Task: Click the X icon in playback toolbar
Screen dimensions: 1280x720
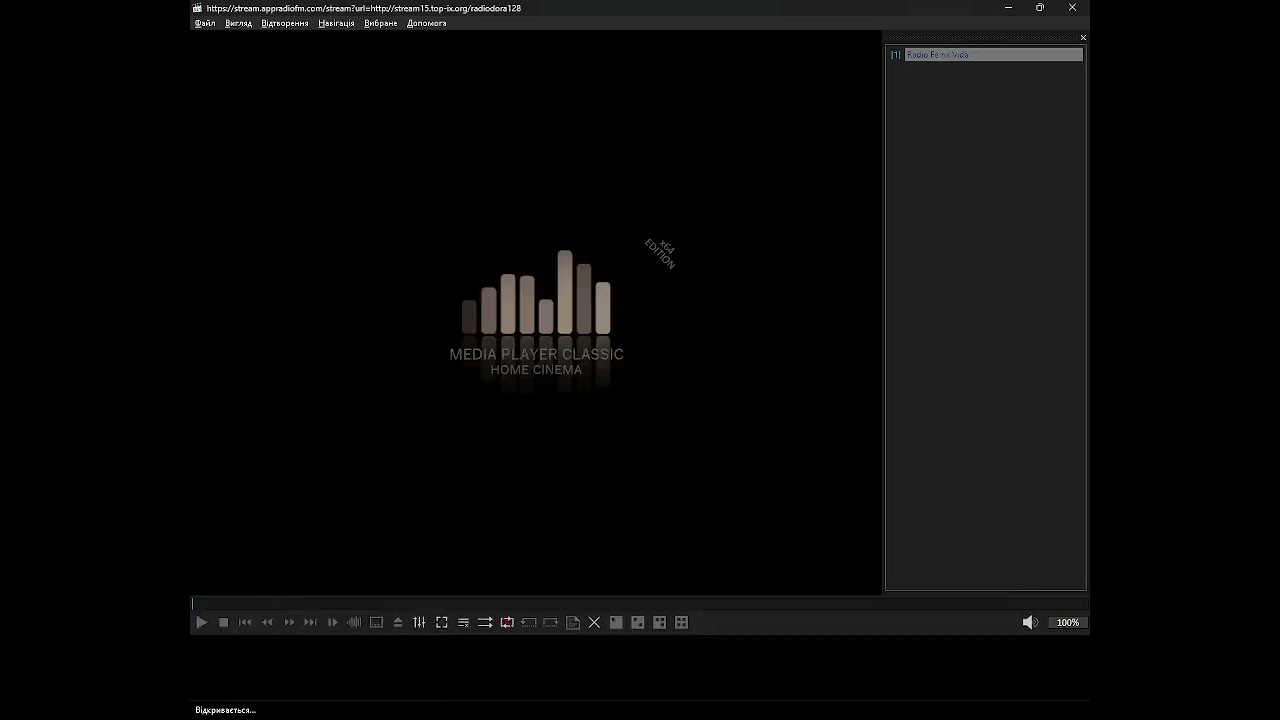Action: click(x=594, y=622)
